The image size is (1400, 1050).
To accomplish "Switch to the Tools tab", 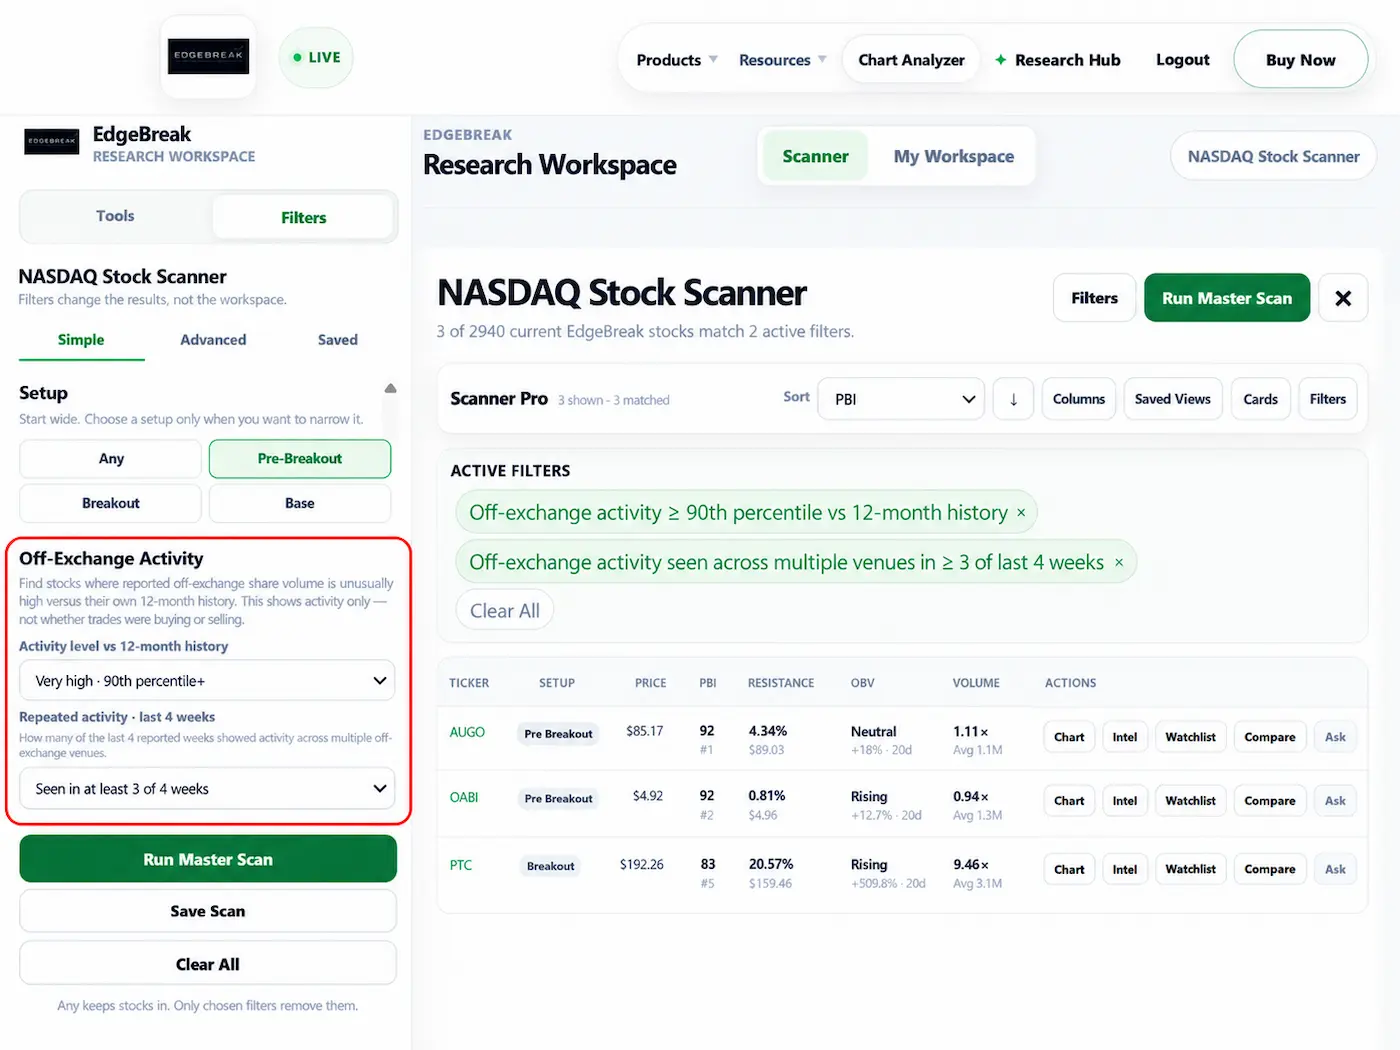I will pyautogui.click(x=115, y=216).
